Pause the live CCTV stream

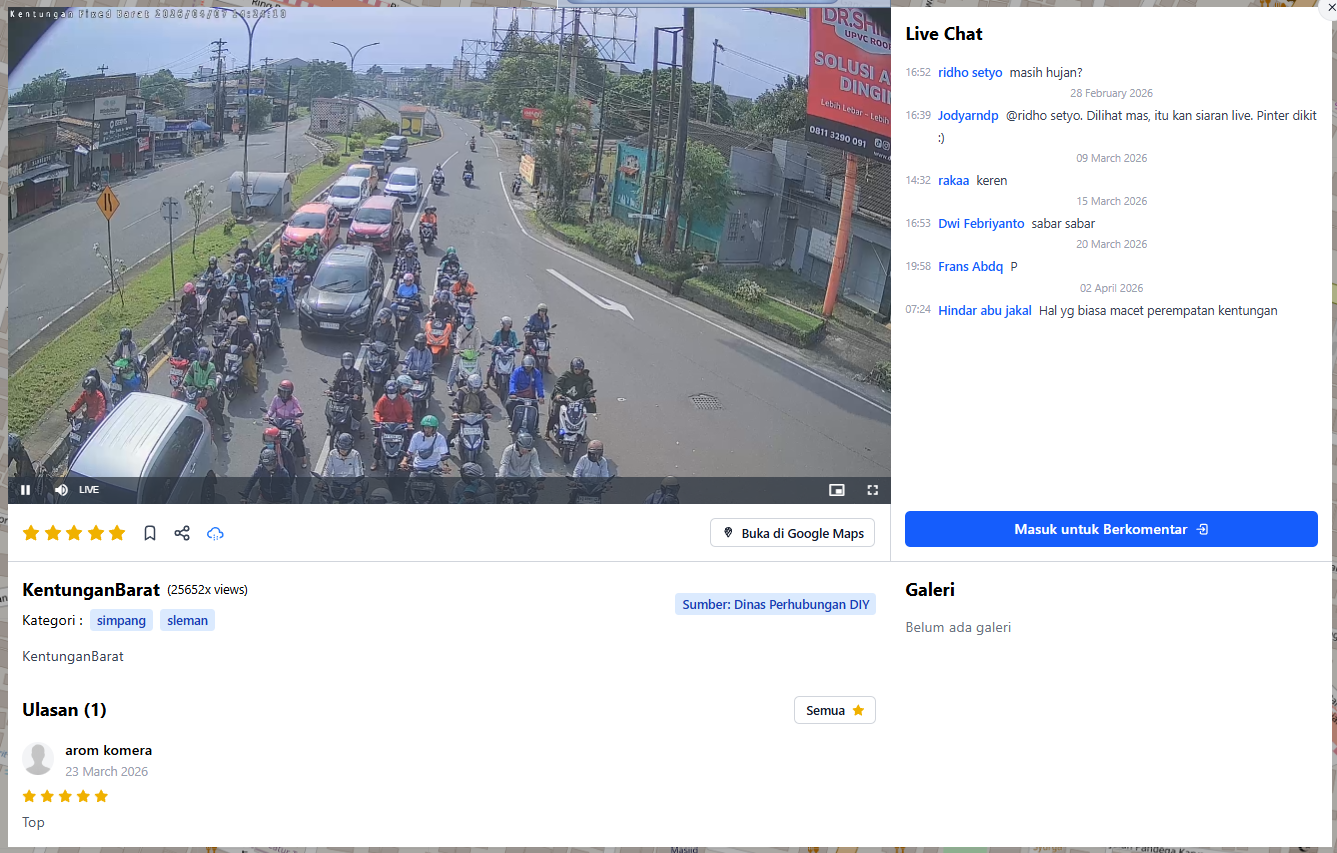(x=26, y=490)
